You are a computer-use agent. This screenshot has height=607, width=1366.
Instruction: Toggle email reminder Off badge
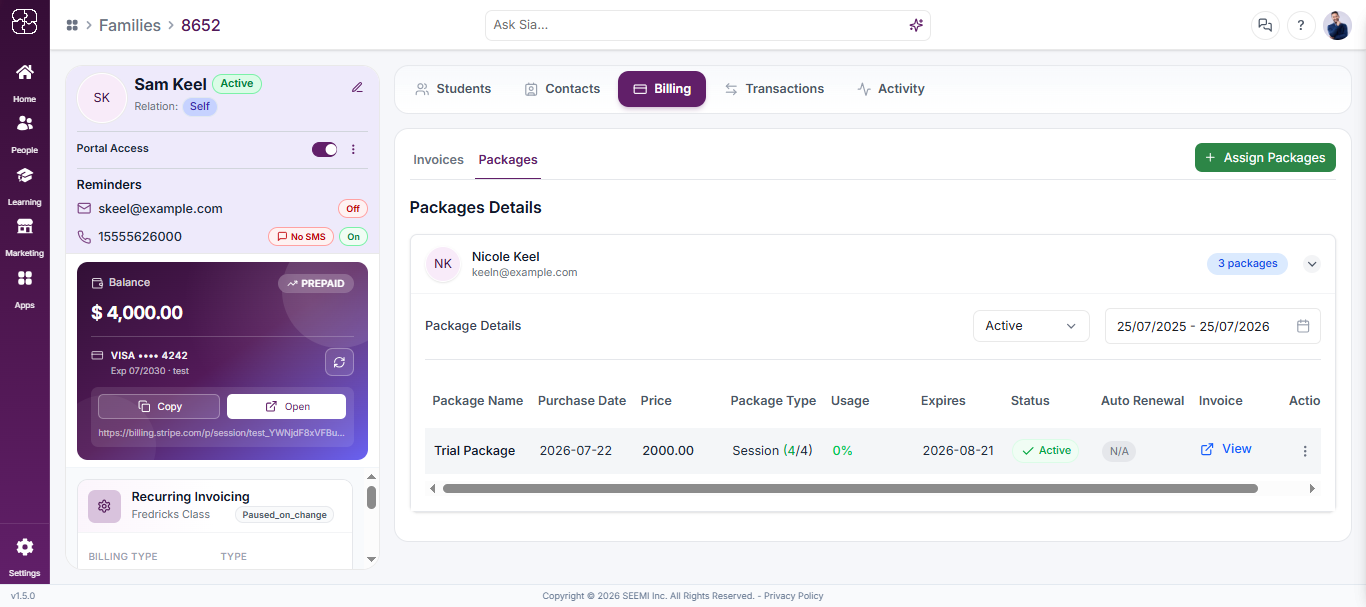[x=353, y=208]
